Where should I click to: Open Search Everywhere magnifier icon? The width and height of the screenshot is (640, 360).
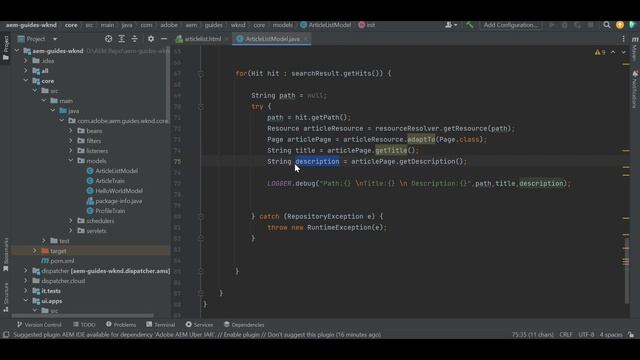tap(607, 25)
